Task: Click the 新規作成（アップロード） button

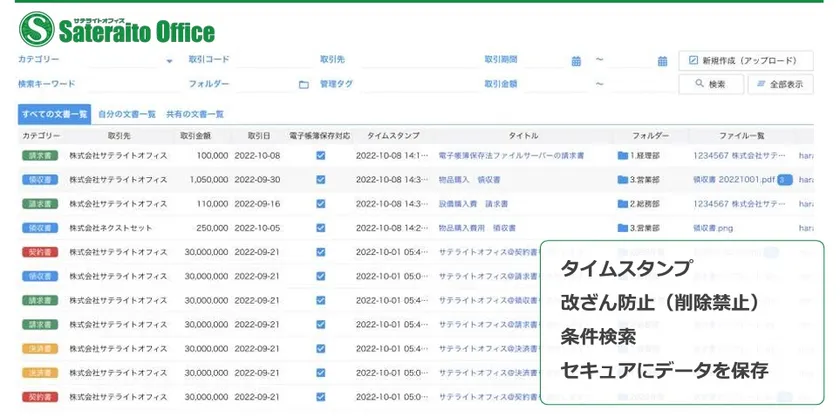Action: pyautogui.click(x=743, y=60)
